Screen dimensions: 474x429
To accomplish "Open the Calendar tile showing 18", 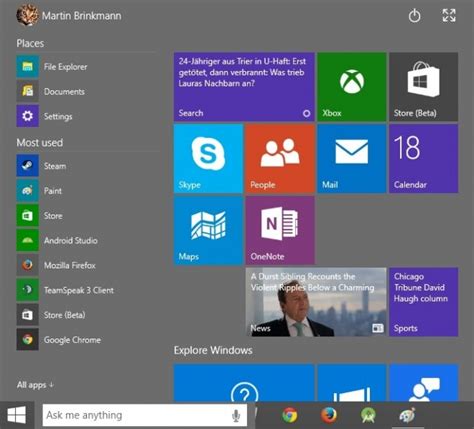I will click(x=424, y=159).
